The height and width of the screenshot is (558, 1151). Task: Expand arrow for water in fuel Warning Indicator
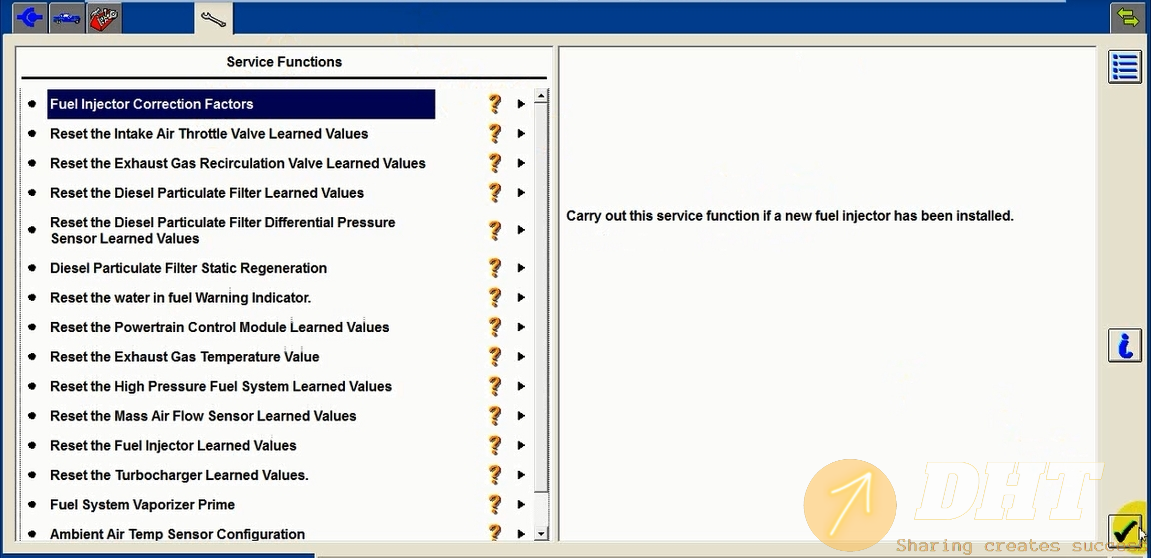(521, 297)
